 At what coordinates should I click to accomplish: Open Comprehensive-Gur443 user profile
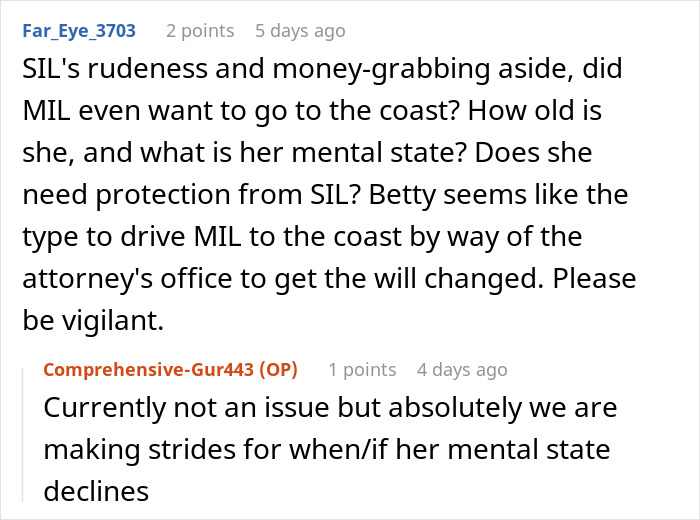click(148, 370)
